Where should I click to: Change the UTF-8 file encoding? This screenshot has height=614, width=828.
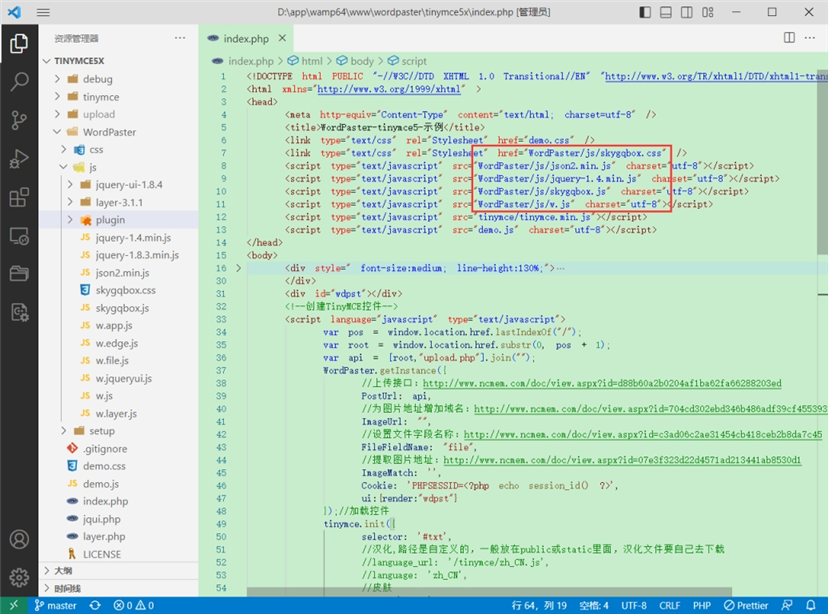coord(634,606)
